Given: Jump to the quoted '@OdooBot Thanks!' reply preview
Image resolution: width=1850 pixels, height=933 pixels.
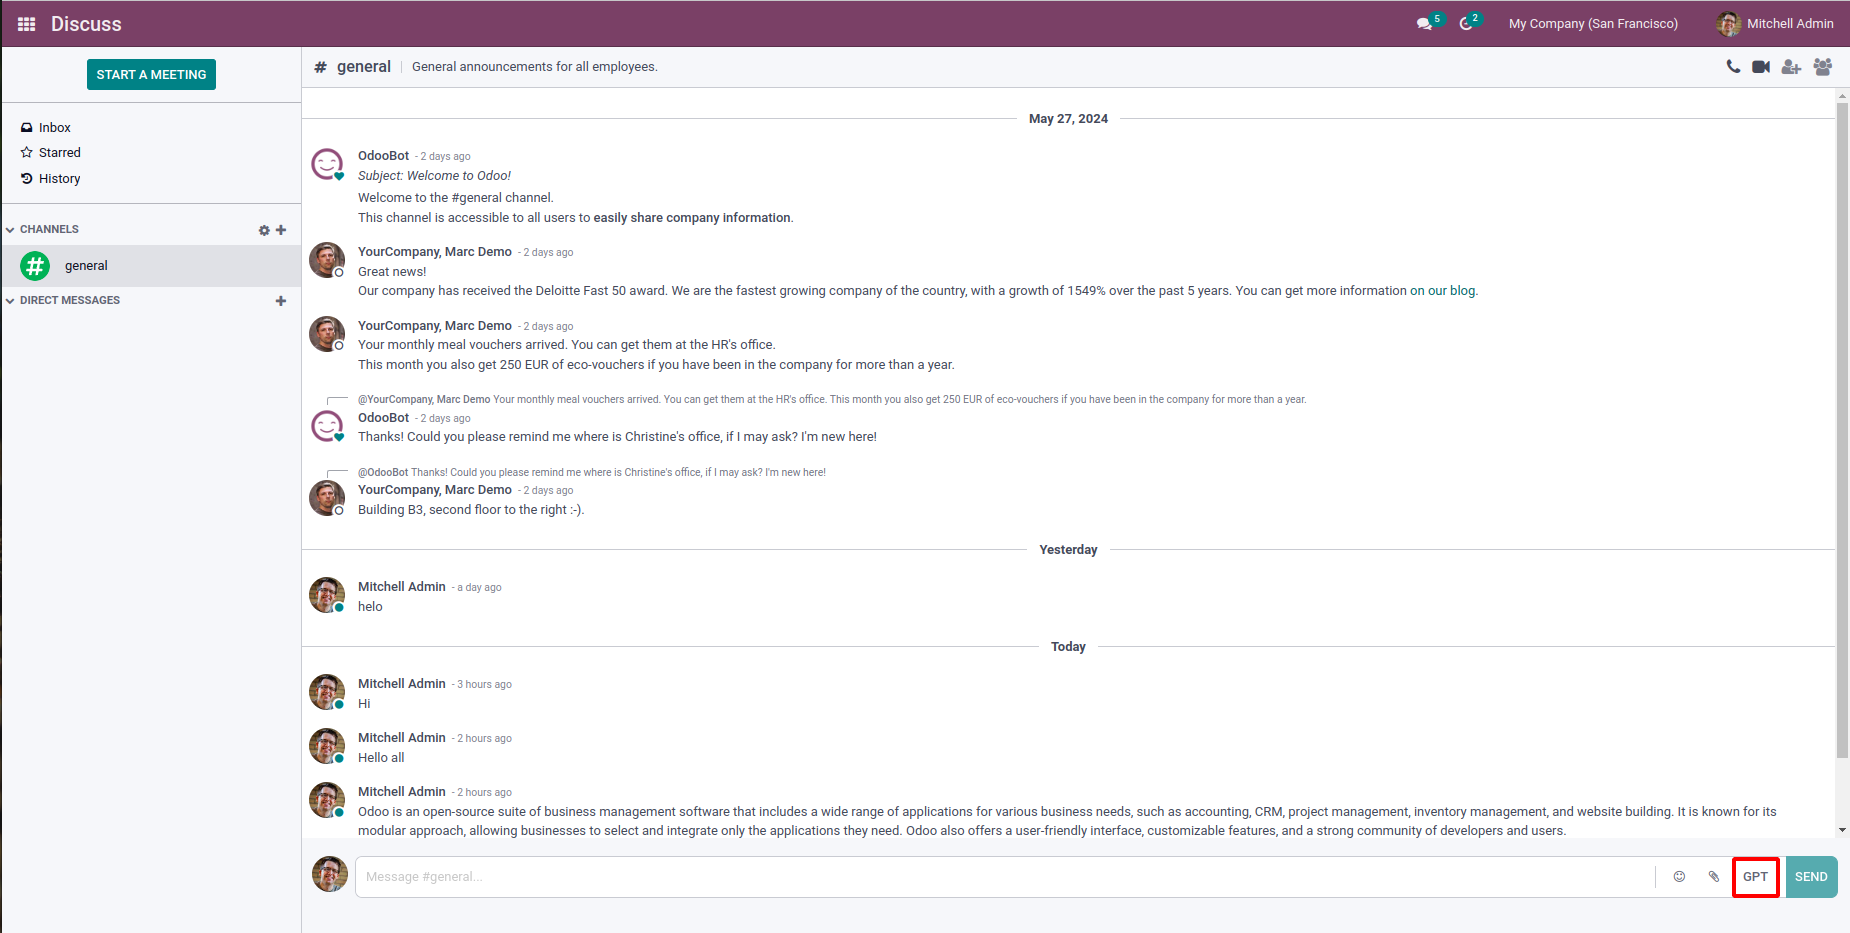Looking at the screenshot, I should (x=592, y=473).
